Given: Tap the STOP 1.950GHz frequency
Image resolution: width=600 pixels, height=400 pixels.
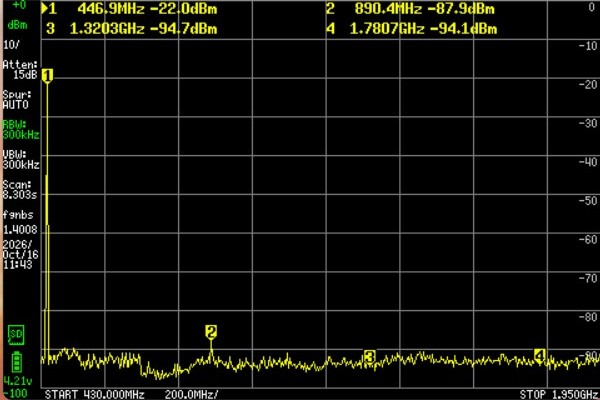Looking at the screenshot, I should click(559, 394).
